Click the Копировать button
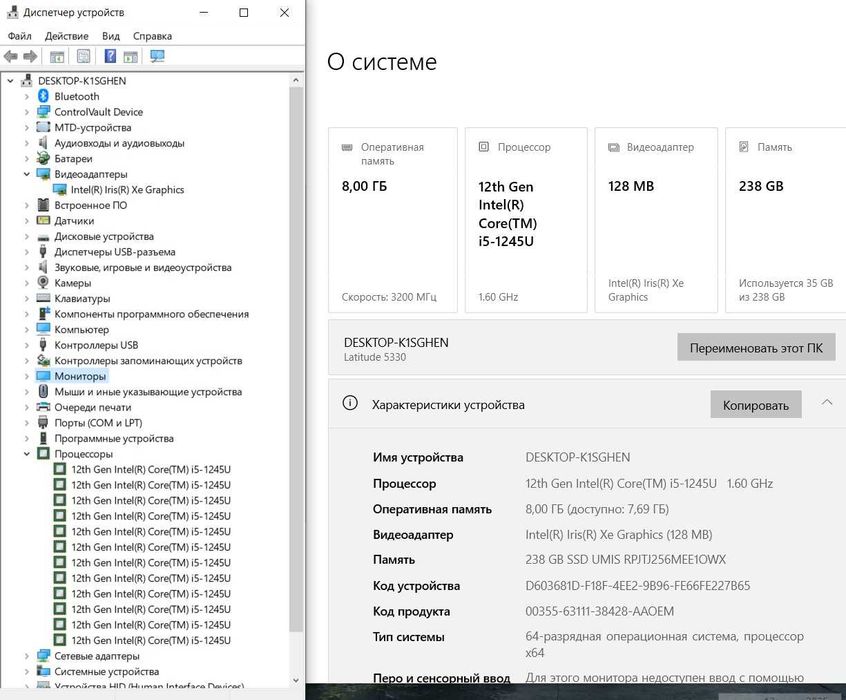 click(x=755, y=405)
